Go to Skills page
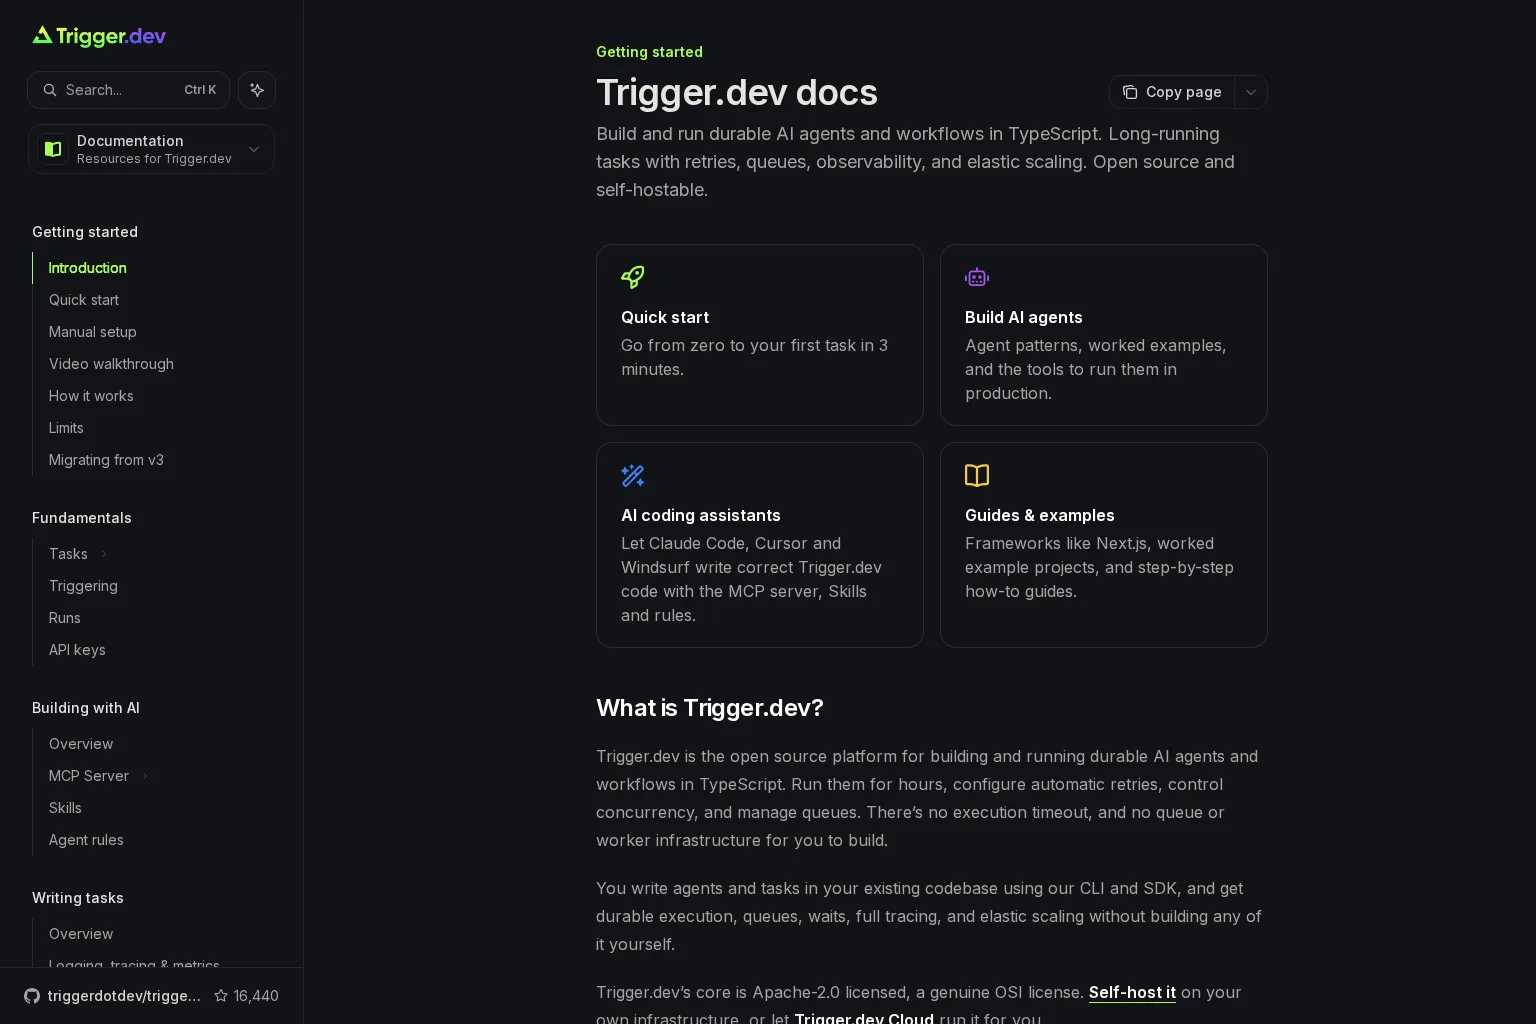Image resolution: width=1536 pixels, height=1024 pixels. tap(65, 808)
